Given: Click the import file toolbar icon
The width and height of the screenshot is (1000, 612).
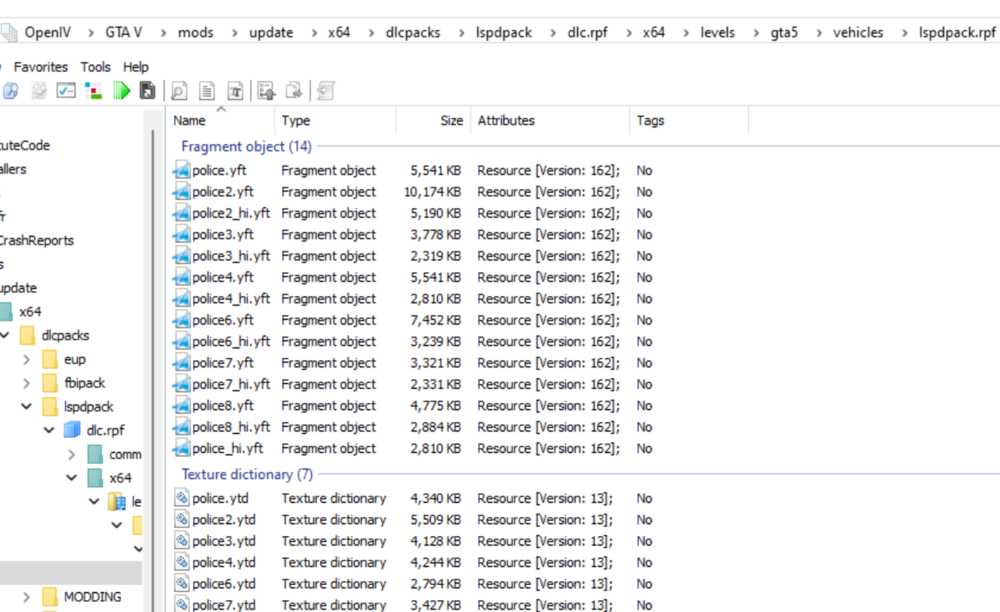Looking at the screenshot, I should [x=266, y=90].
